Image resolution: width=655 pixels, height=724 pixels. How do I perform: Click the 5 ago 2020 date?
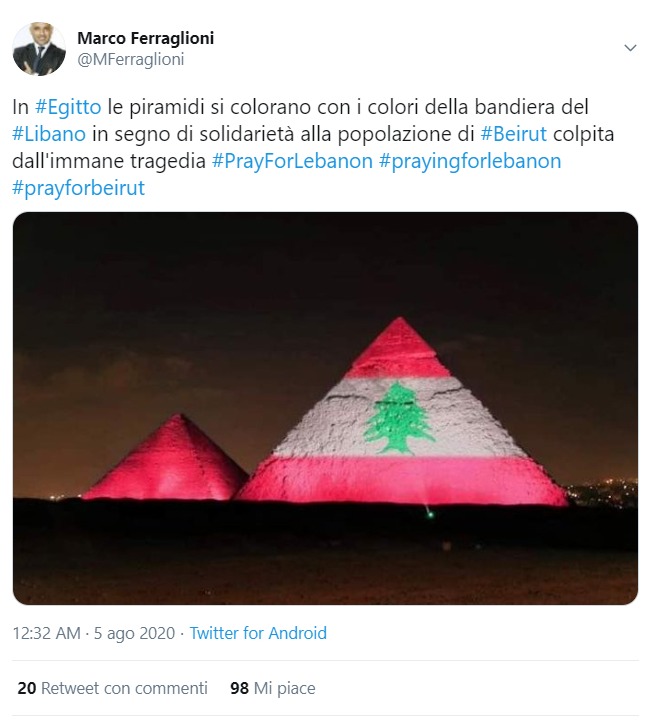coord(134,633)
